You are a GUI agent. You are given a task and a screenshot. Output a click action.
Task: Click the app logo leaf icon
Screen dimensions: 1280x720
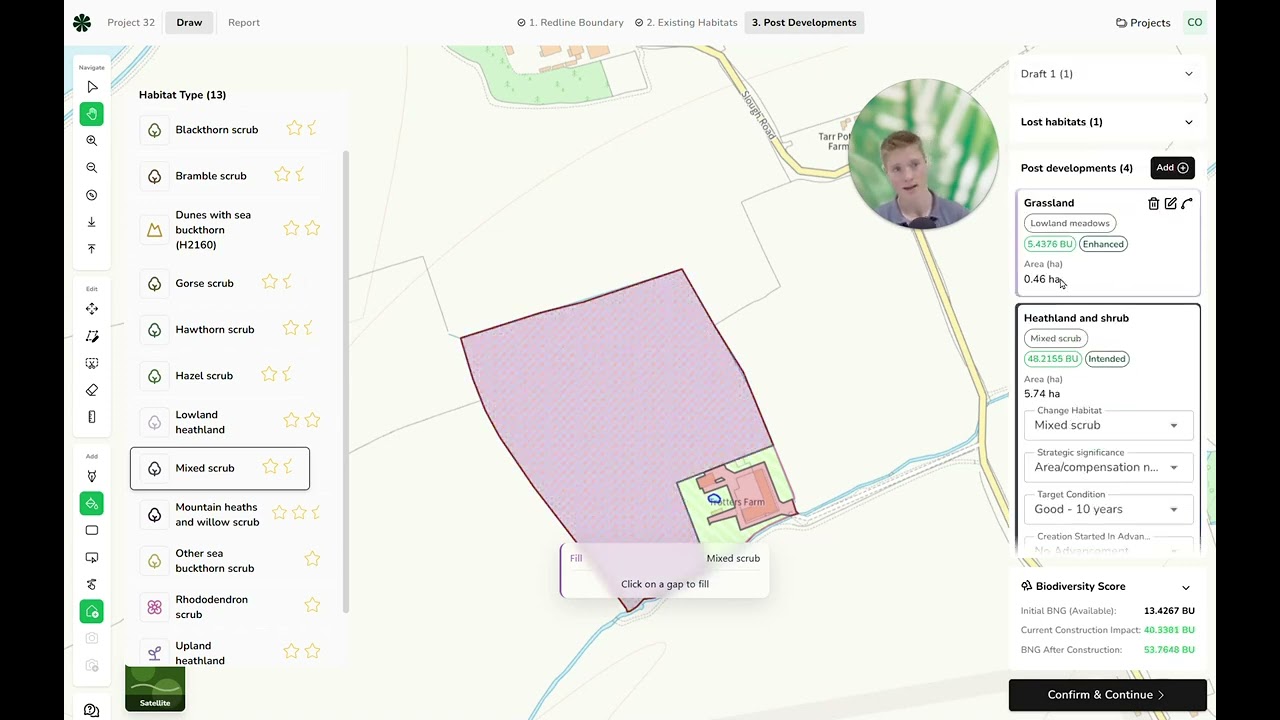(x=82, y=22)
